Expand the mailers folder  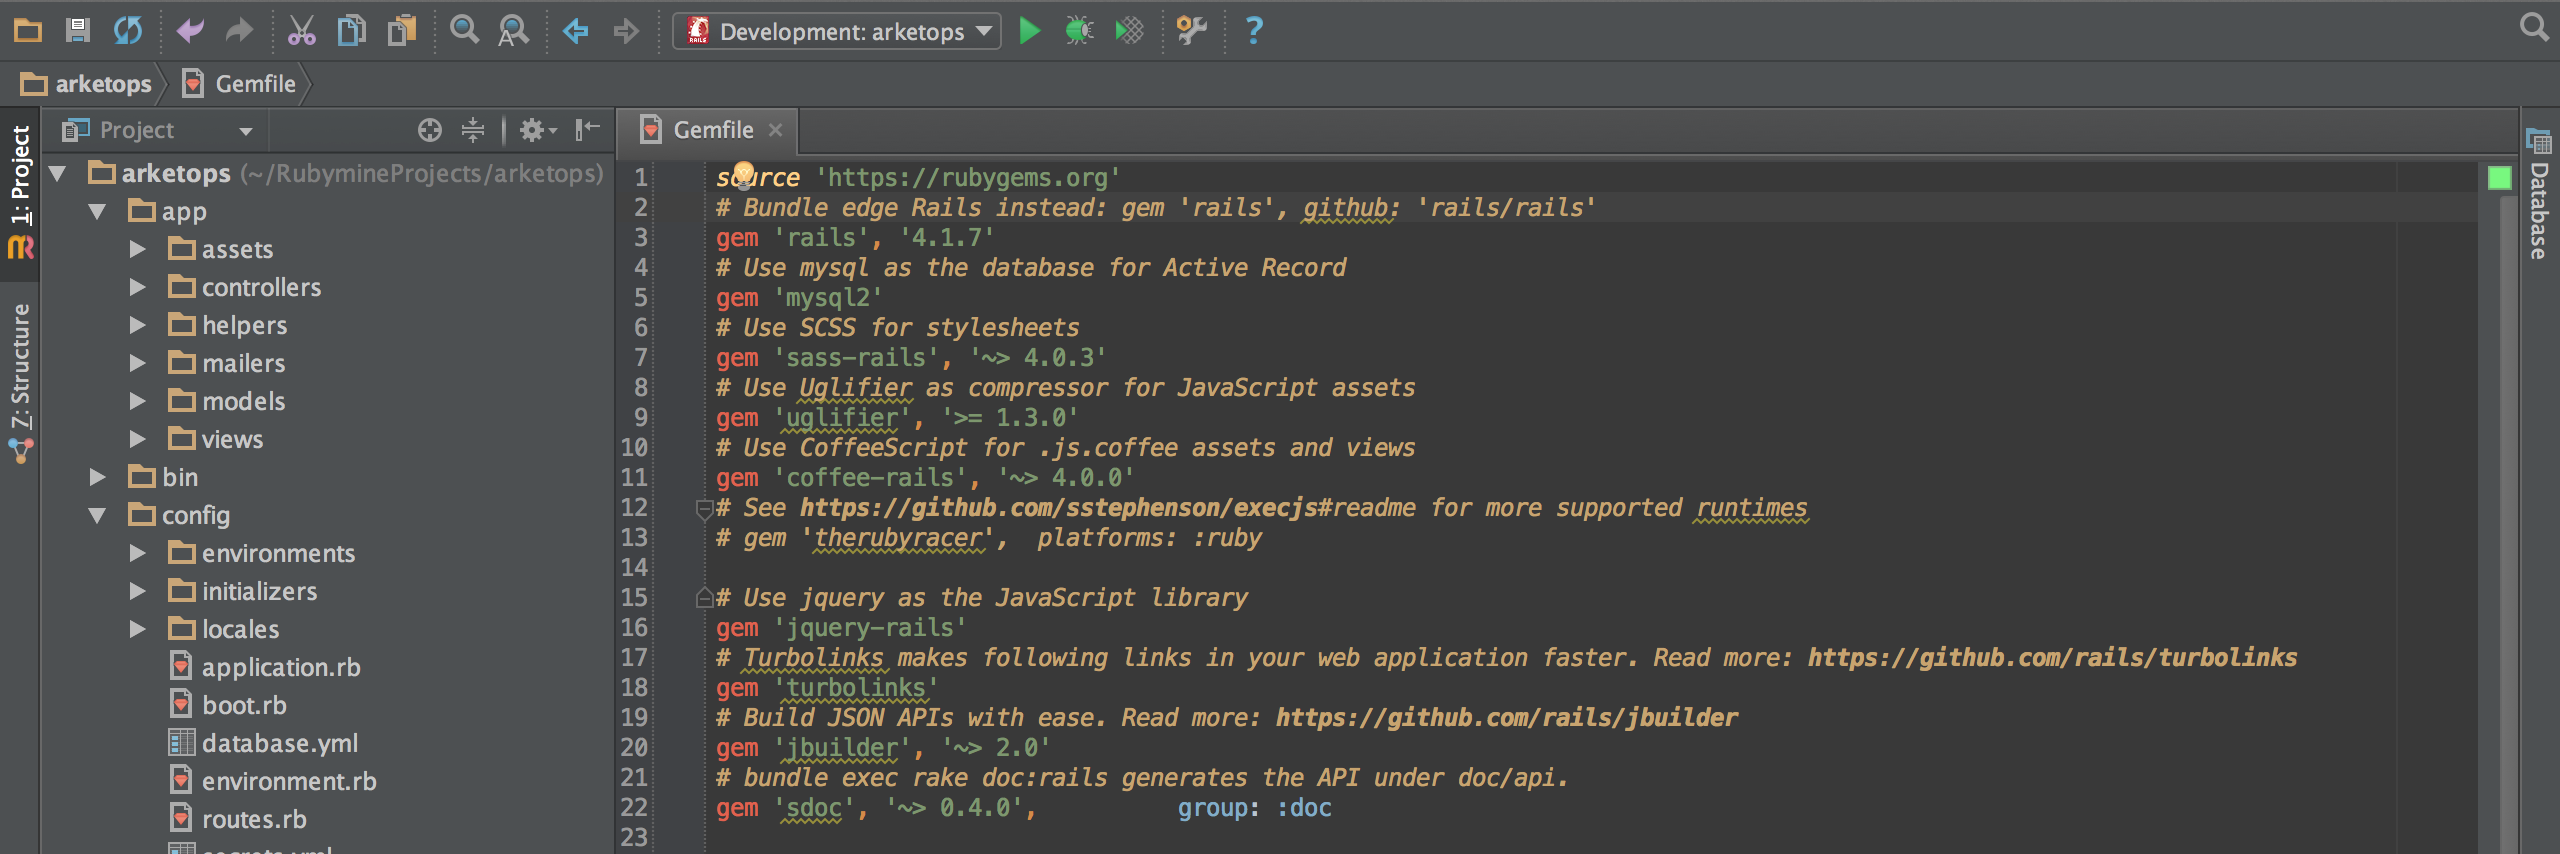point(138,364)
